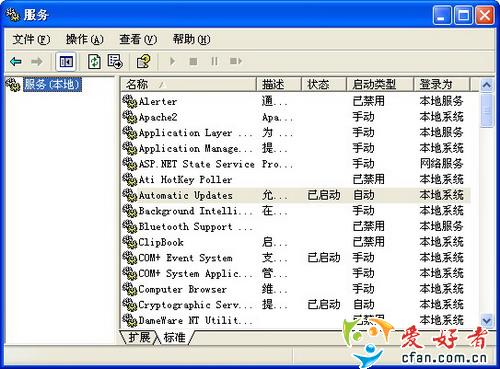500x369 pixels.
Task: Click the Export List toolbar icon
Action: pyautogui.click(x=115, y=62)
